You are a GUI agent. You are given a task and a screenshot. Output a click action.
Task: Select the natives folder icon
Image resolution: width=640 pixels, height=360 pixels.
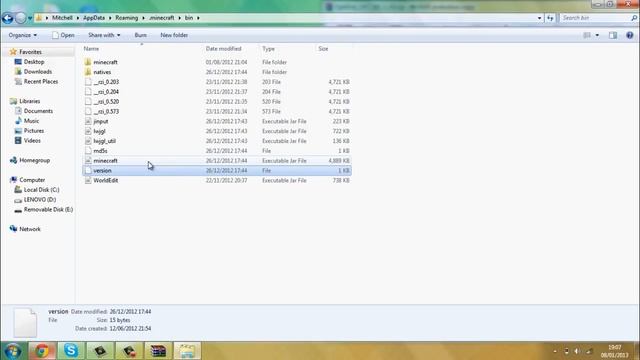point(88,72)
